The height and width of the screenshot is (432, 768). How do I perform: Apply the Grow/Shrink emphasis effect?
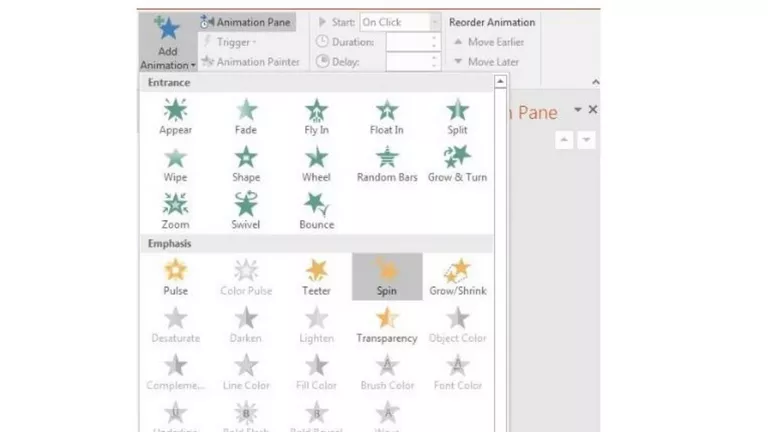[x=457, y=277]
